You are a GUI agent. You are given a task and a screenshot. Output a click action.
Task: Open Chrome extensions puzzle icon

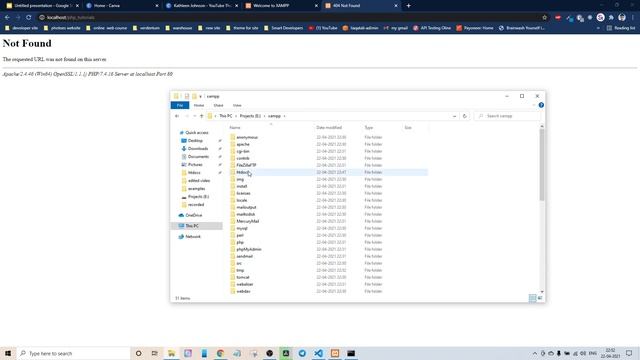[611, 18]
